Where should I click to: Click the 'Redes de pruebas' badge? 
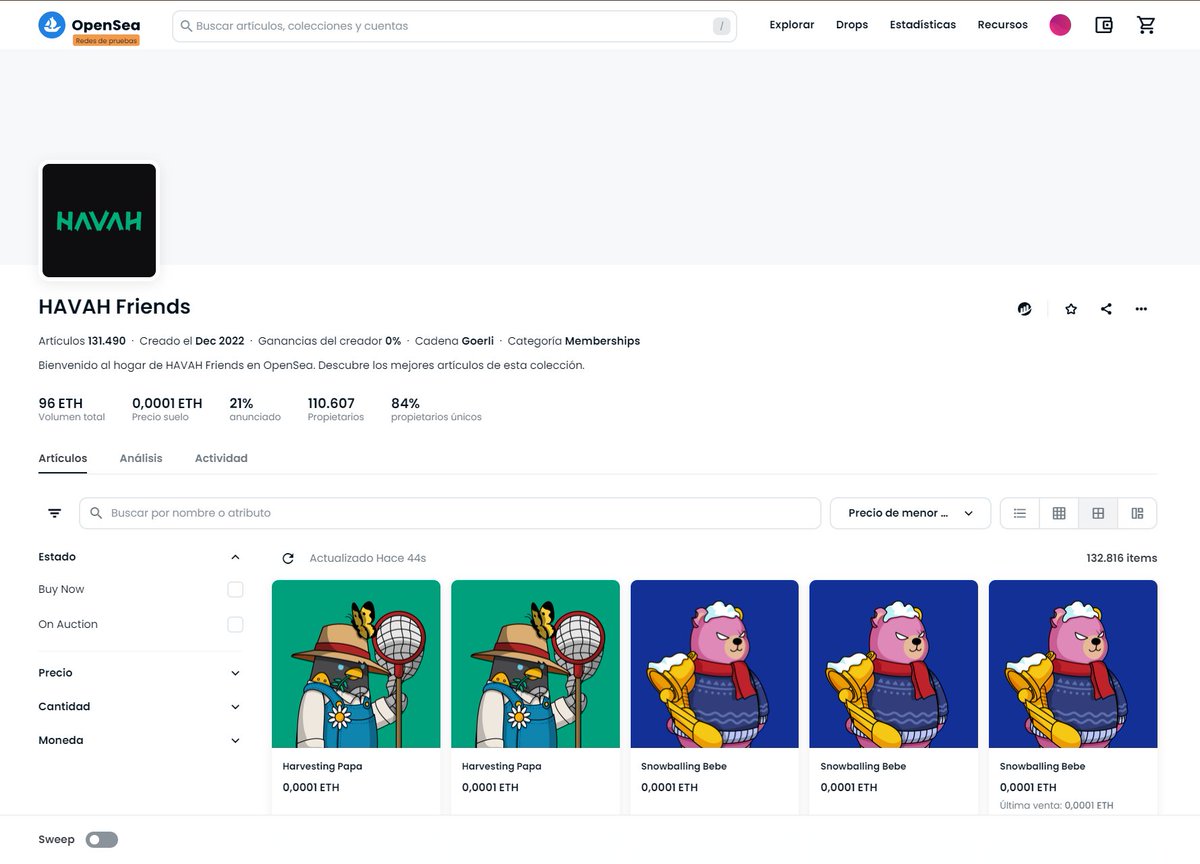[106, 40]
